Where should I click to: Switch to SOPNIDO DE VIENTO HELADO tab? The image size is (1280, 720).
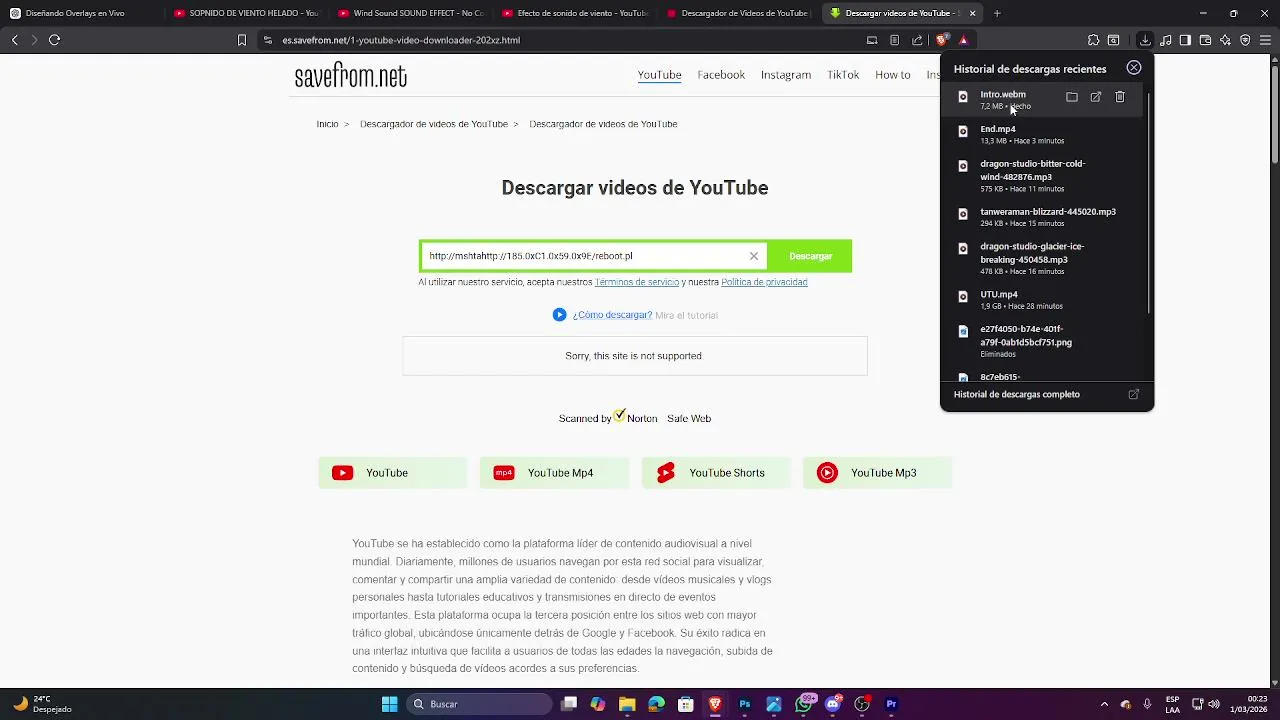(x=245, y=13)
